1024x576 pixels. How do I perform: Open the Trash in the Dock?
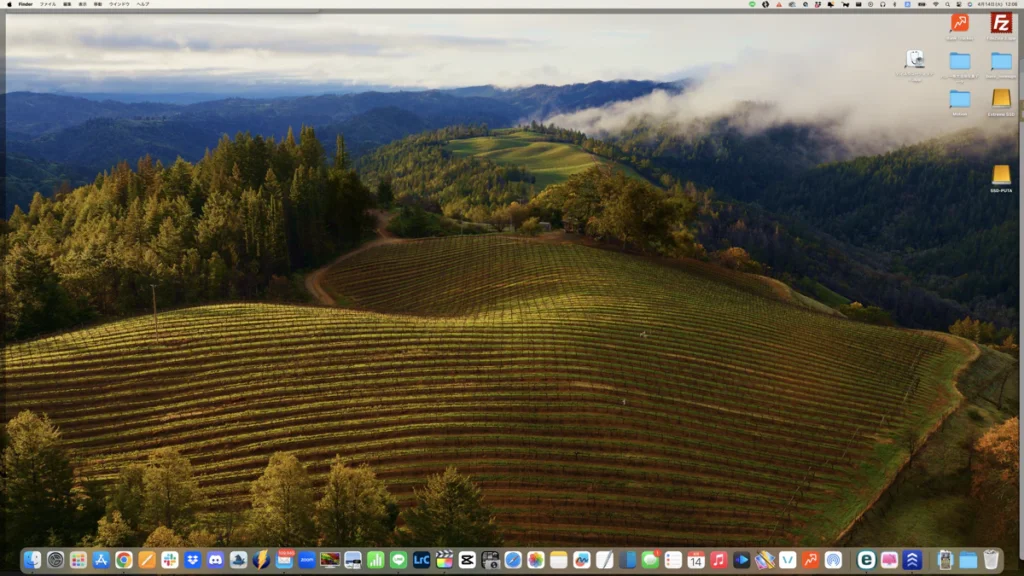click(x=991, y=560)
